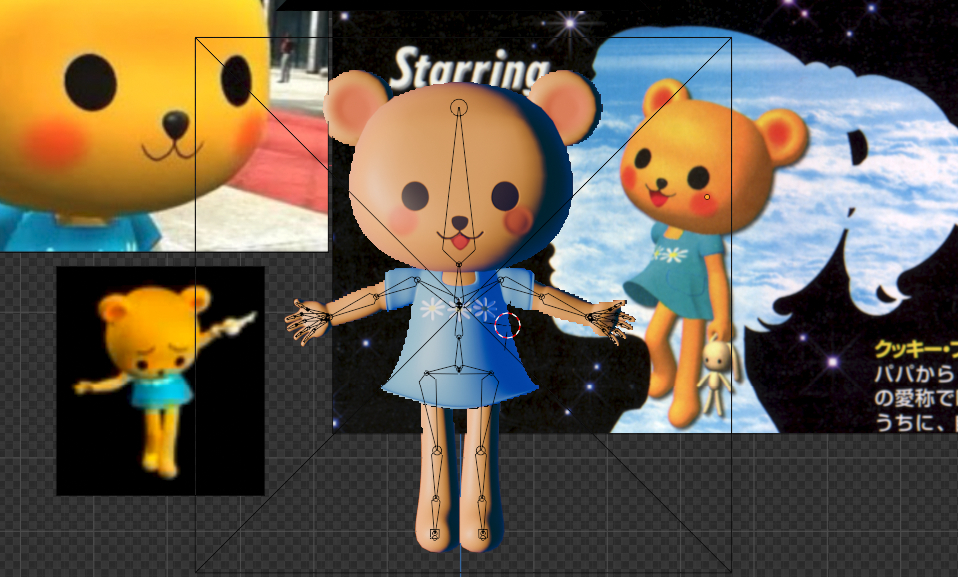Viewport: 958px width, 577px height.
Task: Select the chest bone joint between dress daisies
Action: [458, 304]
